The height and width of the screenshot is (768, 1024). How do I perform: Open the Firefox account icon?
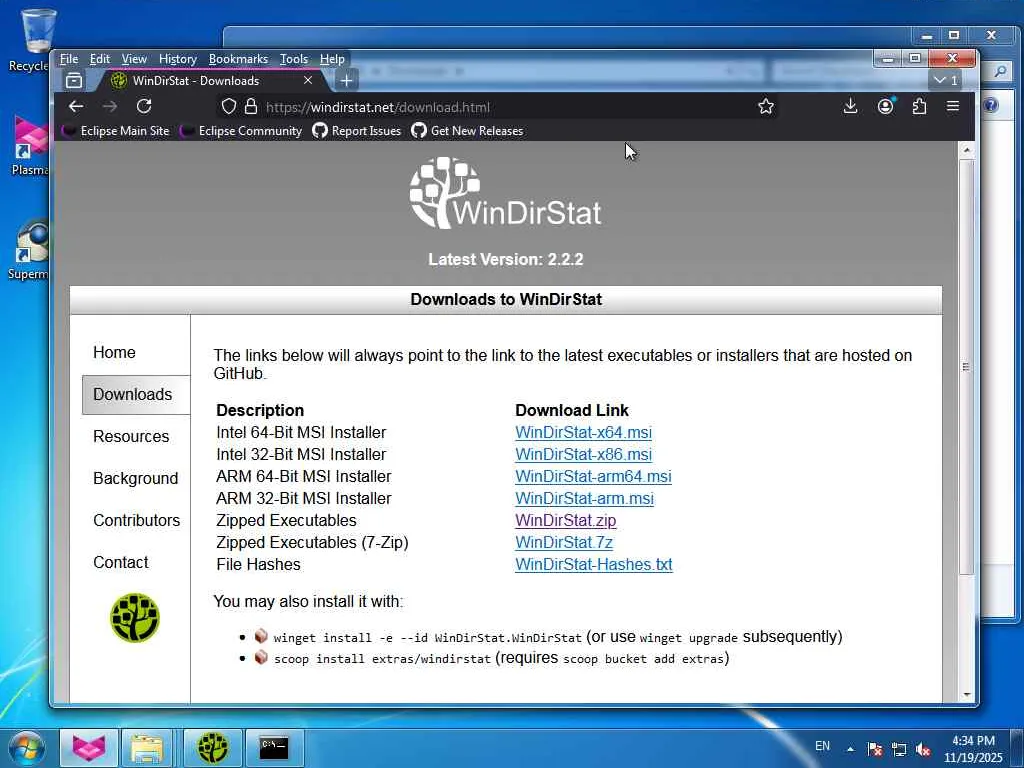coord(886,106)
